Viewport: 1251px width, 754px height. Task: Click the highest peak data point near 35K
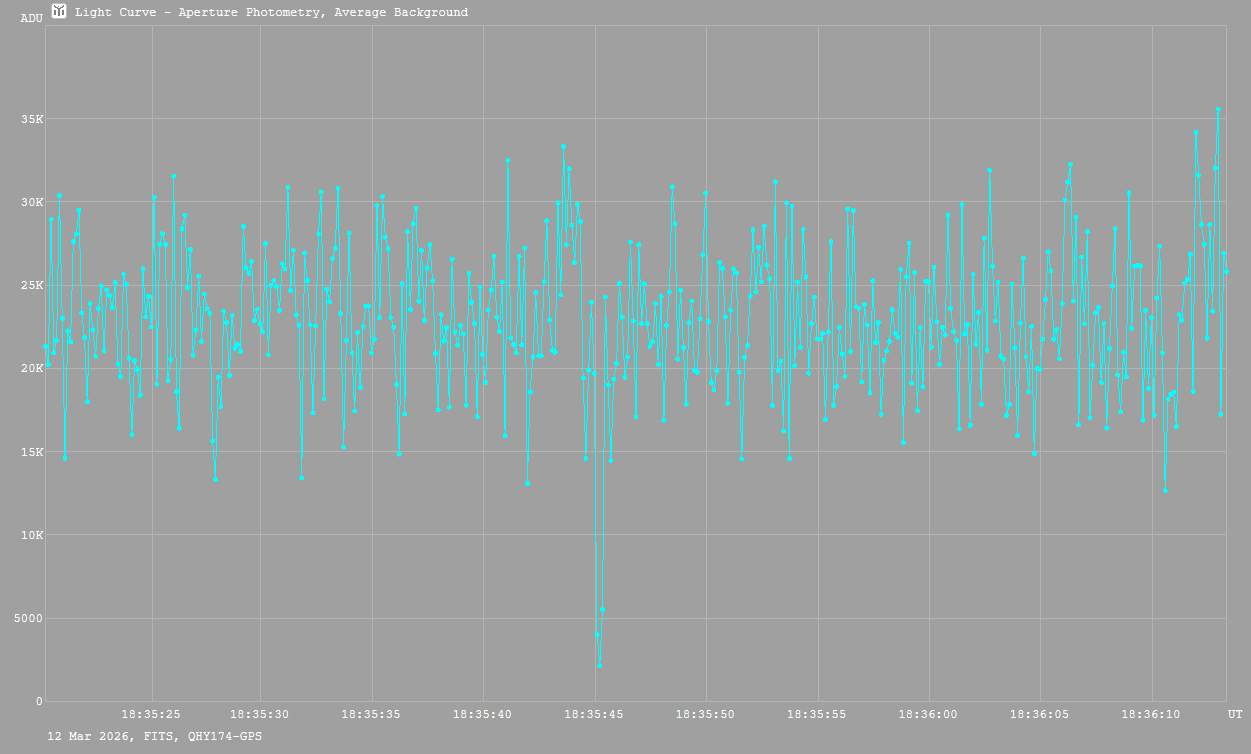[1218, 109]
